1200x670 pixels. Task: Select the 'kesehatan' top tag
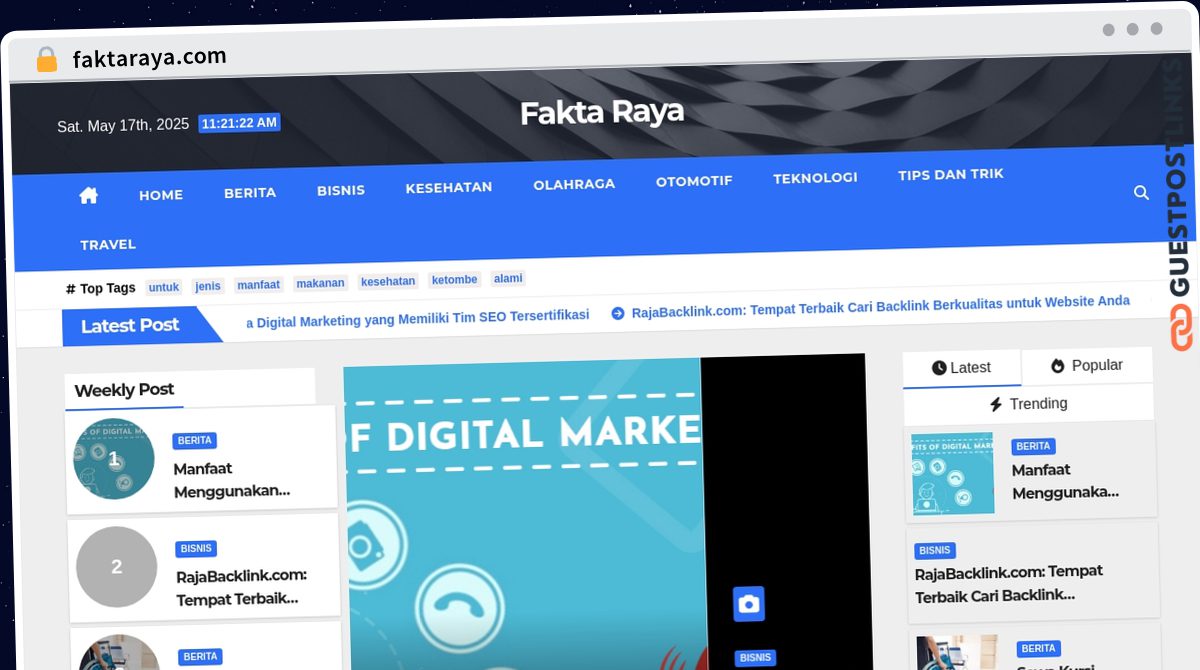click(x=388, y=281)
